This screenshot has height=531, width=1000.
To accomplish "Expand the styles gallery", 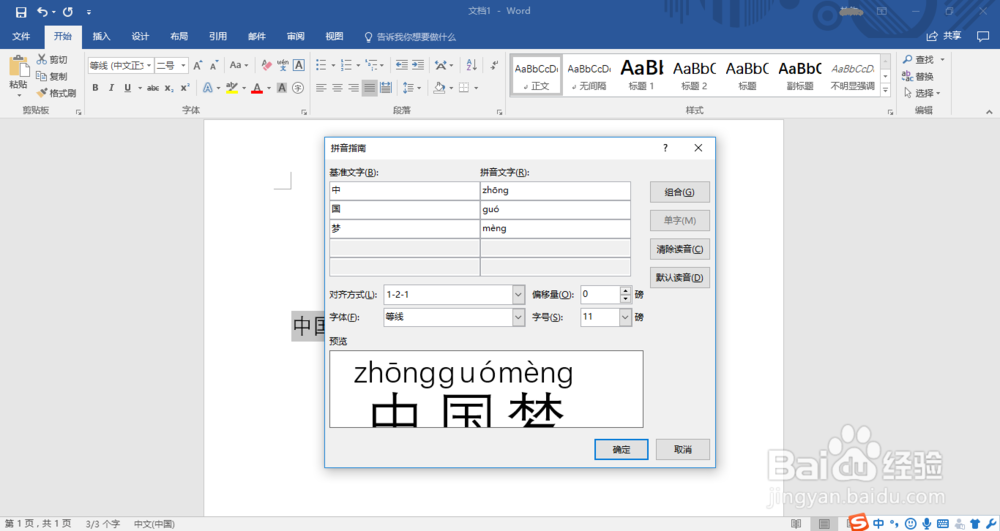I will (885, 91).
